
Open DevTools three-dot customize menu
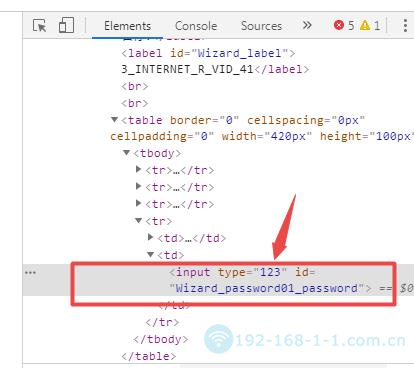click(x=405, y=25)
